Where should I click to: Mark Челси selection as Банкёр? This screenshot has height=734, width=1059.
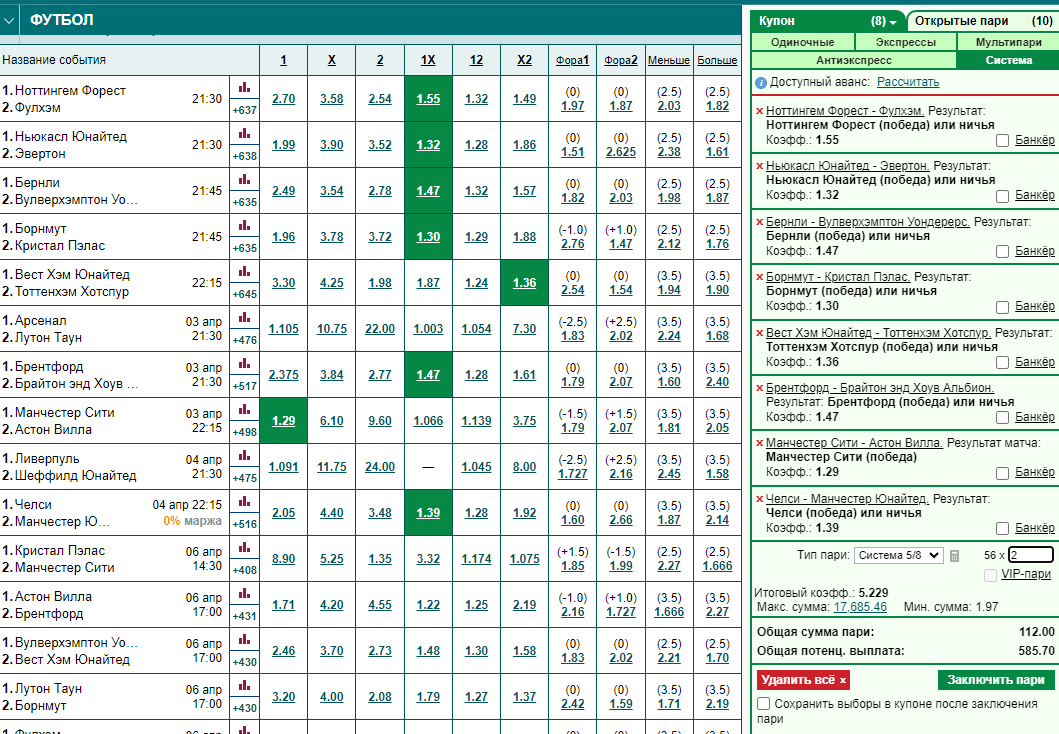coord(1002,529)
